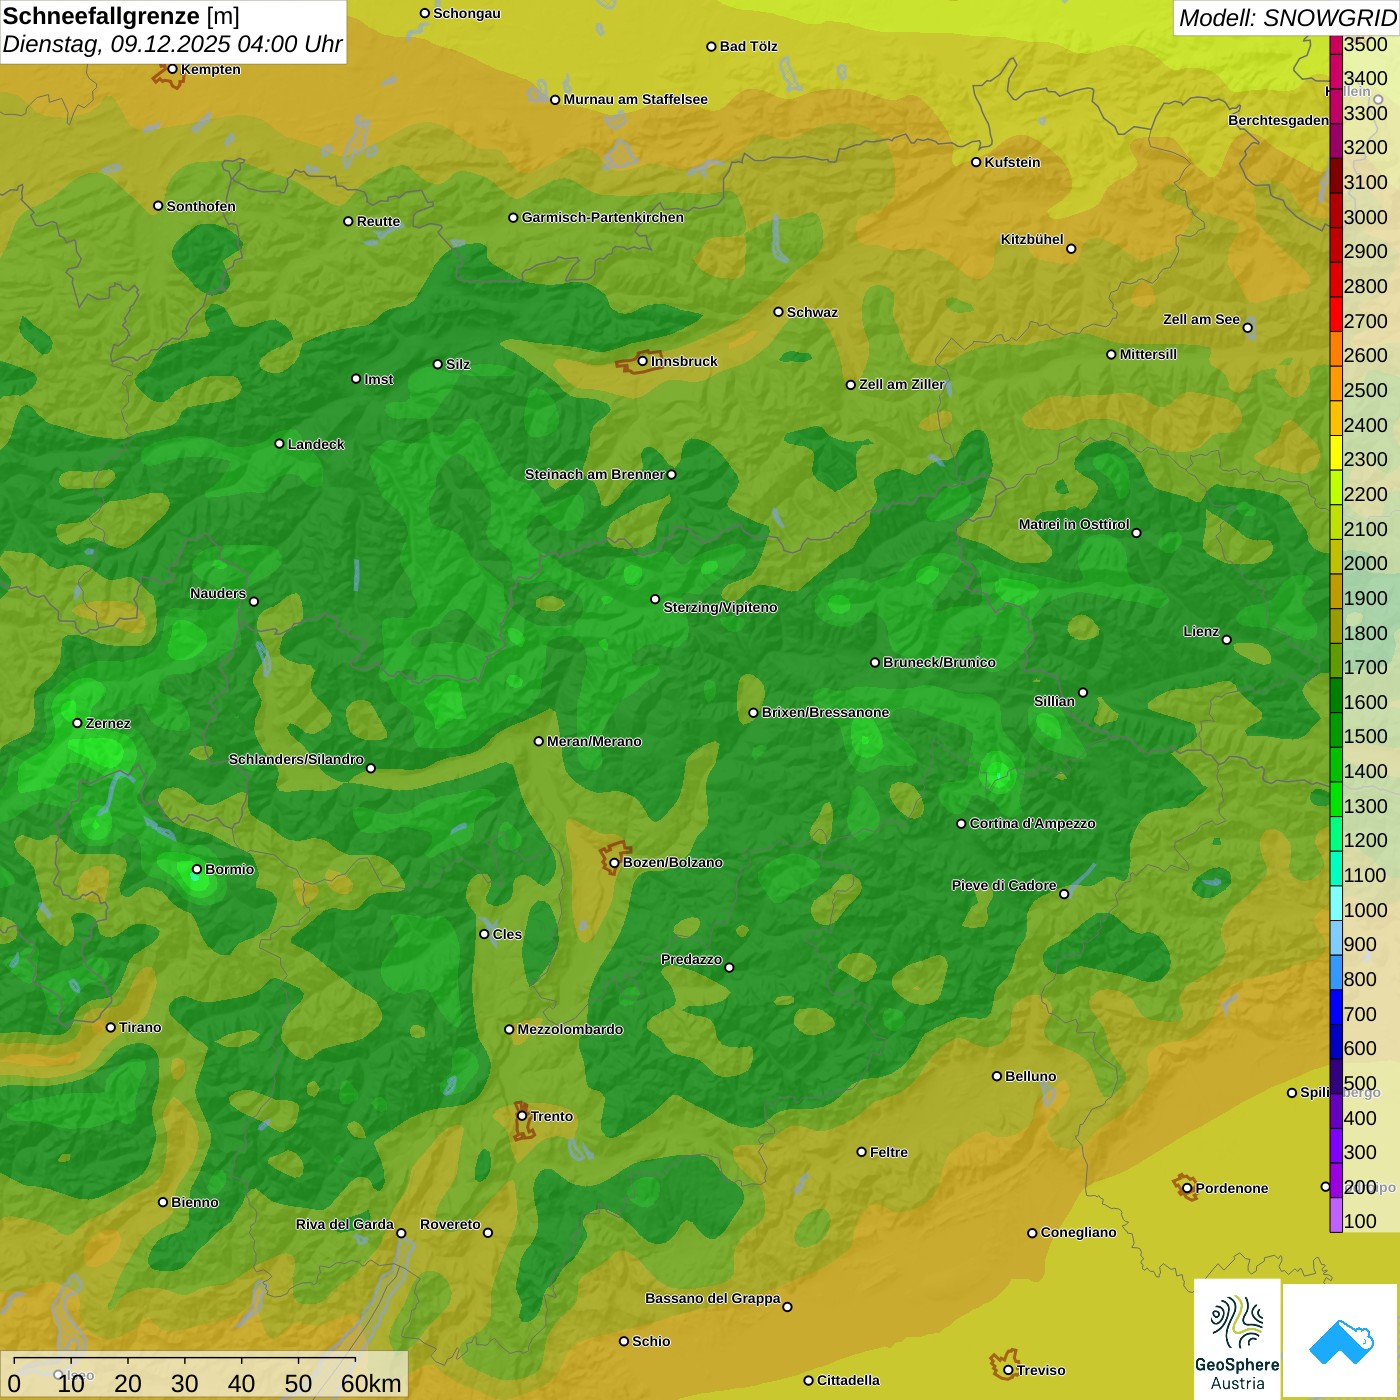The width and height of the screenshot is (1400, 1400).
Task: Click the Cortina d'Ampezzo location dot
Action: pyautogui.click(x=961, y=824)
